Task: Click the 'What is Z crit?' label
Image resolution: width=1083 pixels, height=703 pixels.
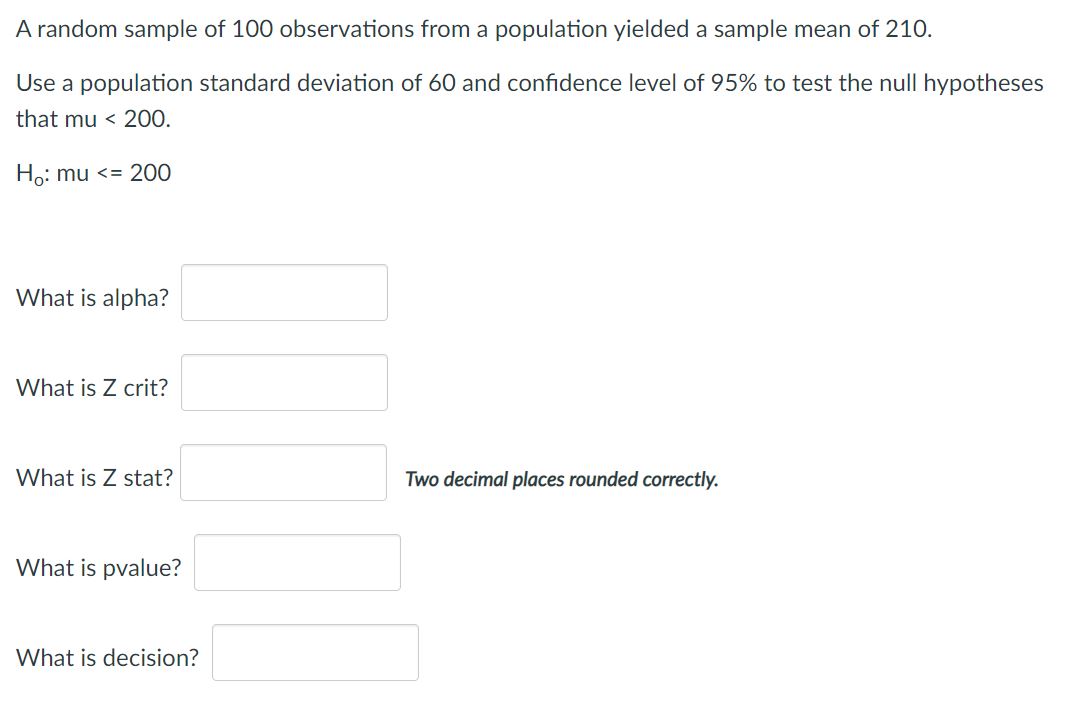Action: [x=92, y=388]
